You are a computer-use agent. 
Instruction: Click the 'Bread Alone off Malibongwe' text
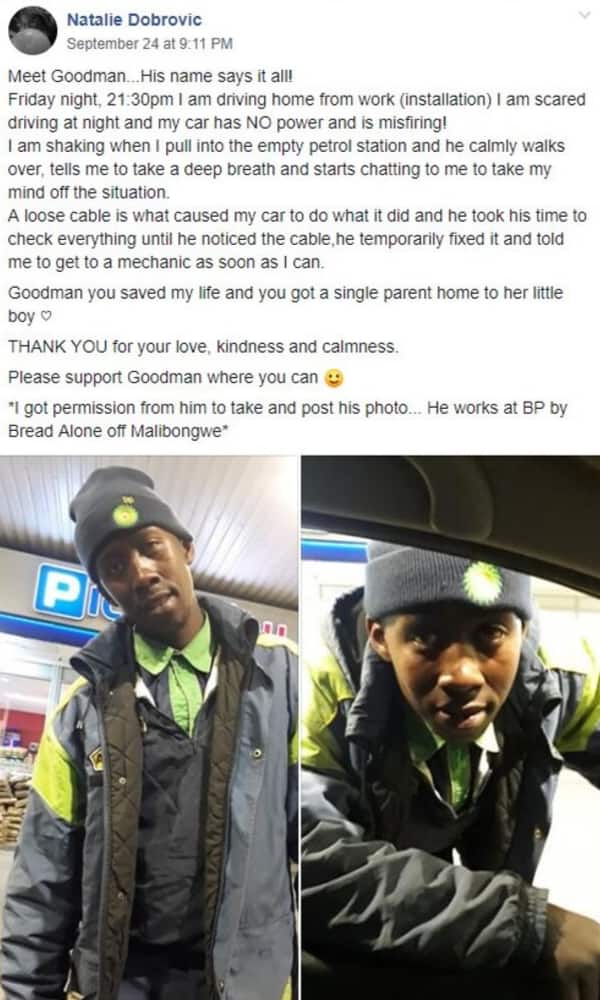(118, 431)
